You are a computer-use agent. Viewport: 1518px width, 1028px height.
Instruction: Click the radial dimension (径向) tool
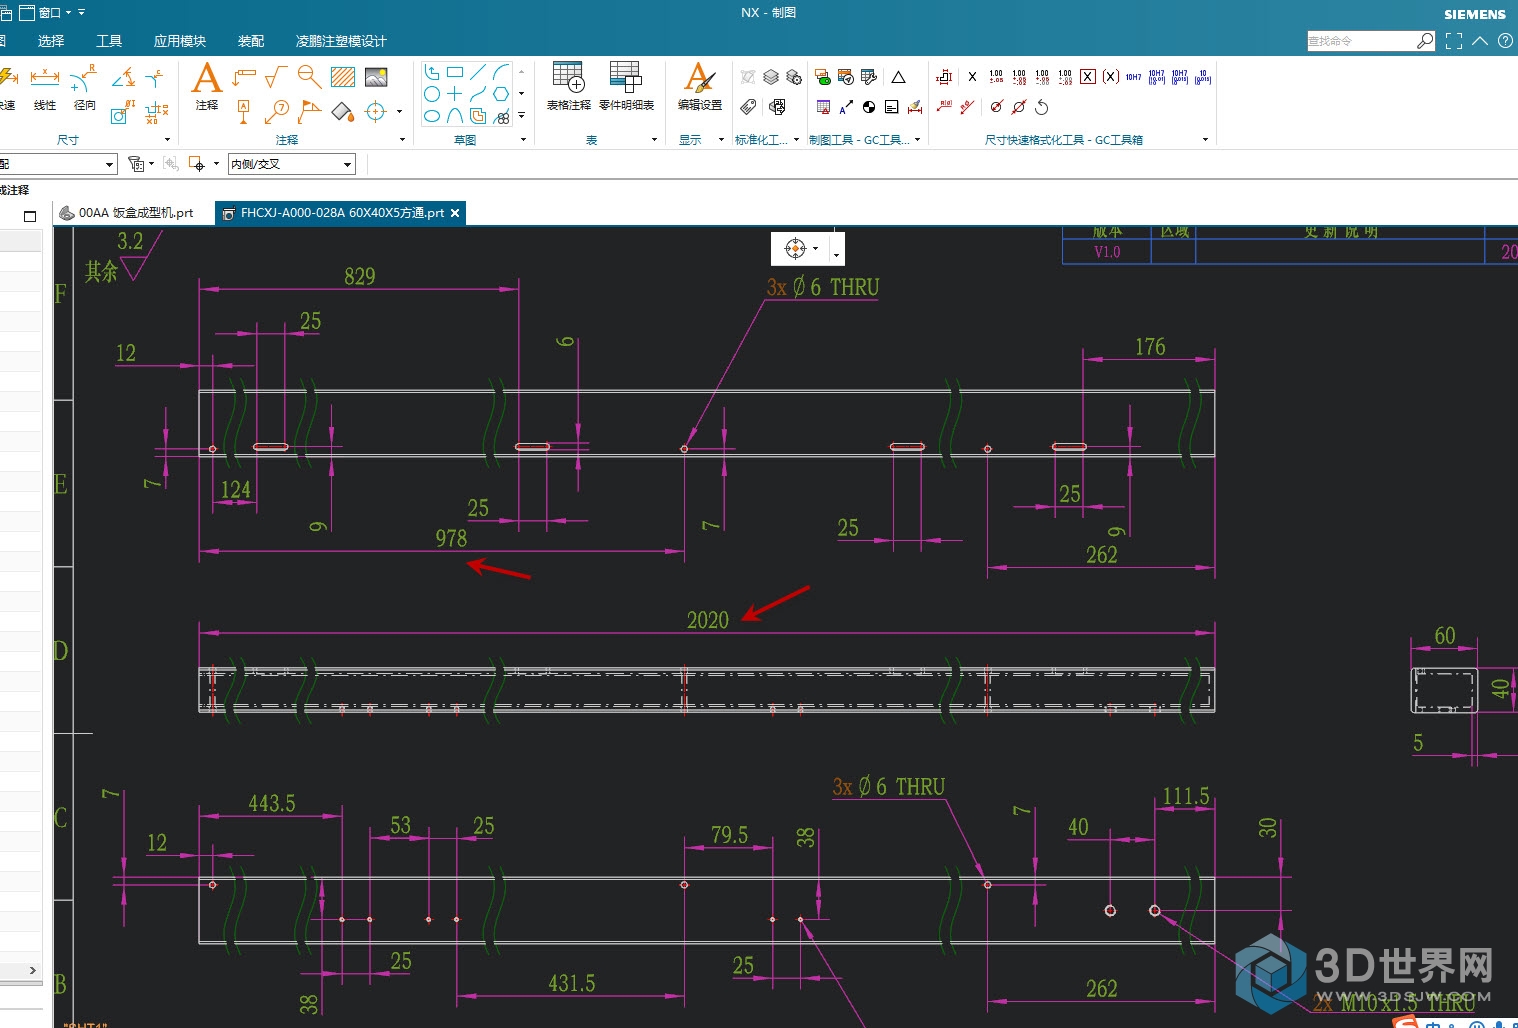click(85, 87)
